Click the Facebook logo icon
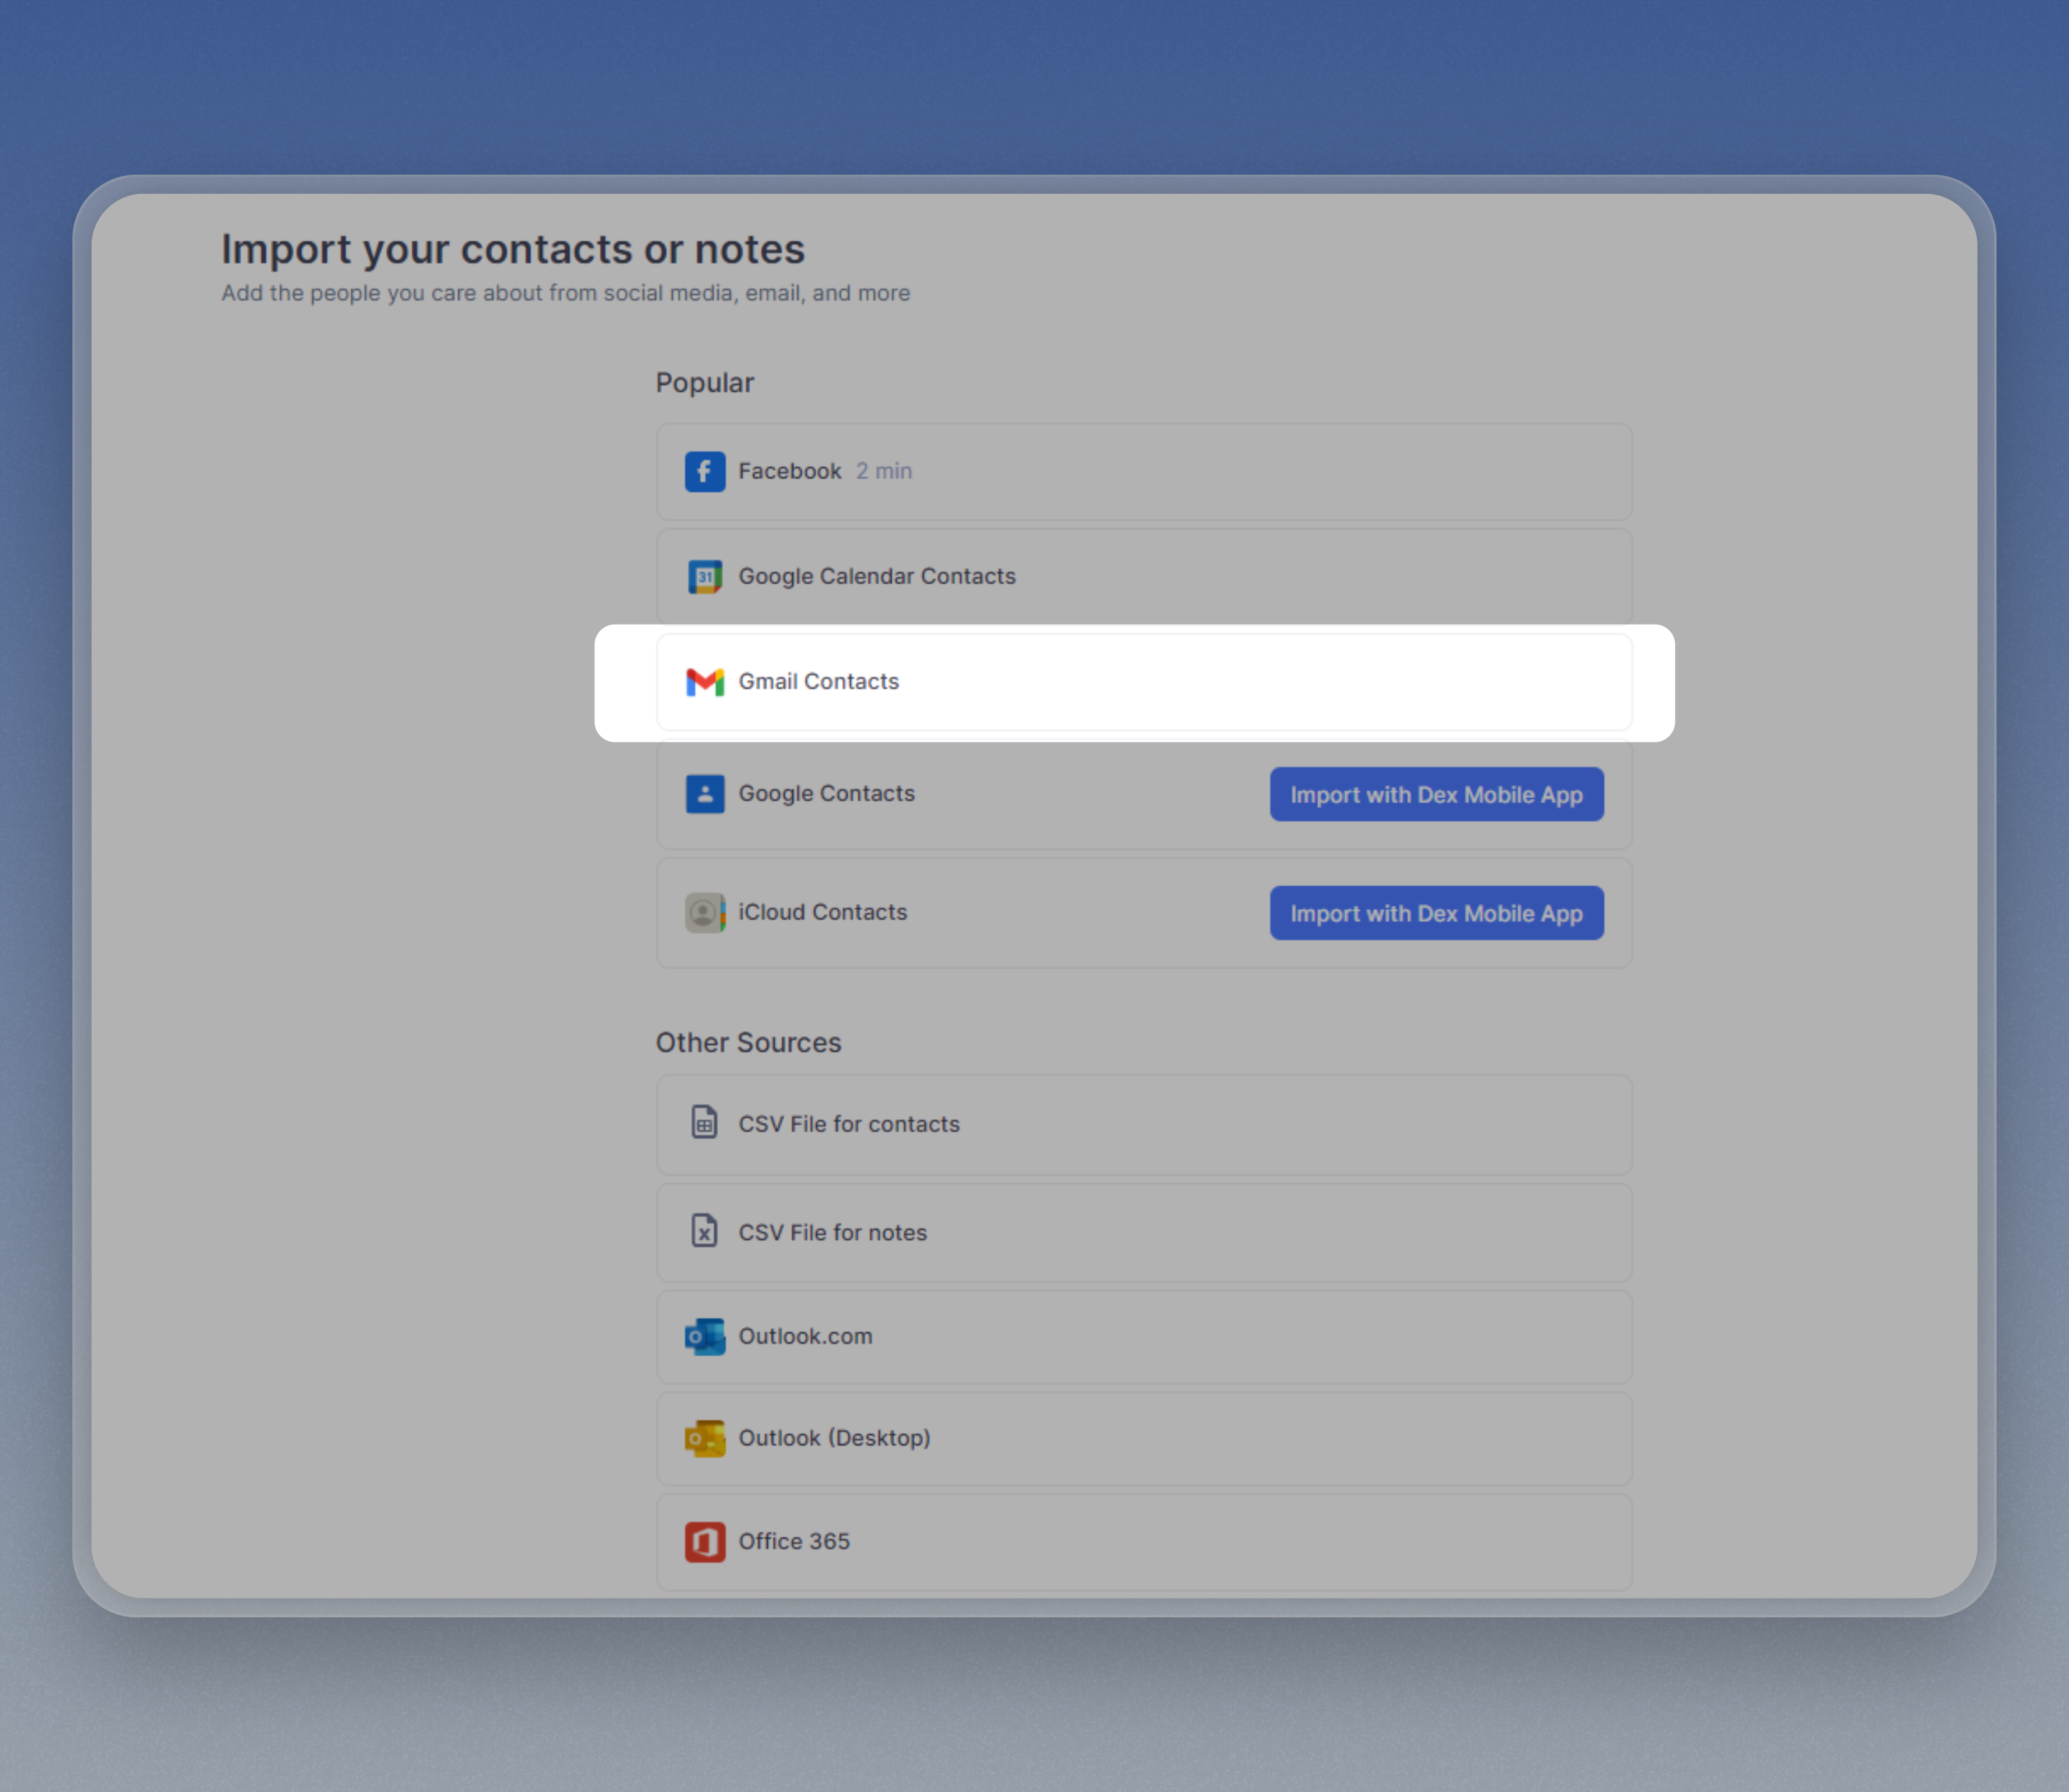Screen dimensions: 2069x1792 tap(704, 471)
